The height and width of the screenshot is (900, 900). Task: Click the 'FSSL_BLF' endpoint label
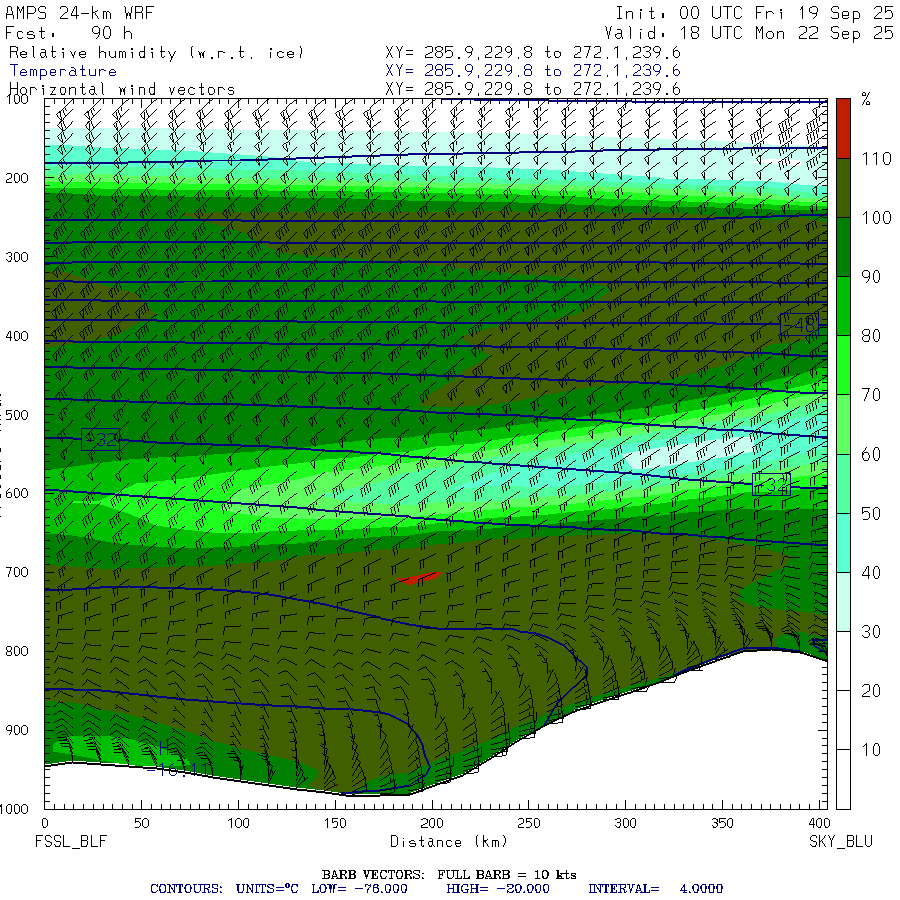71,841
